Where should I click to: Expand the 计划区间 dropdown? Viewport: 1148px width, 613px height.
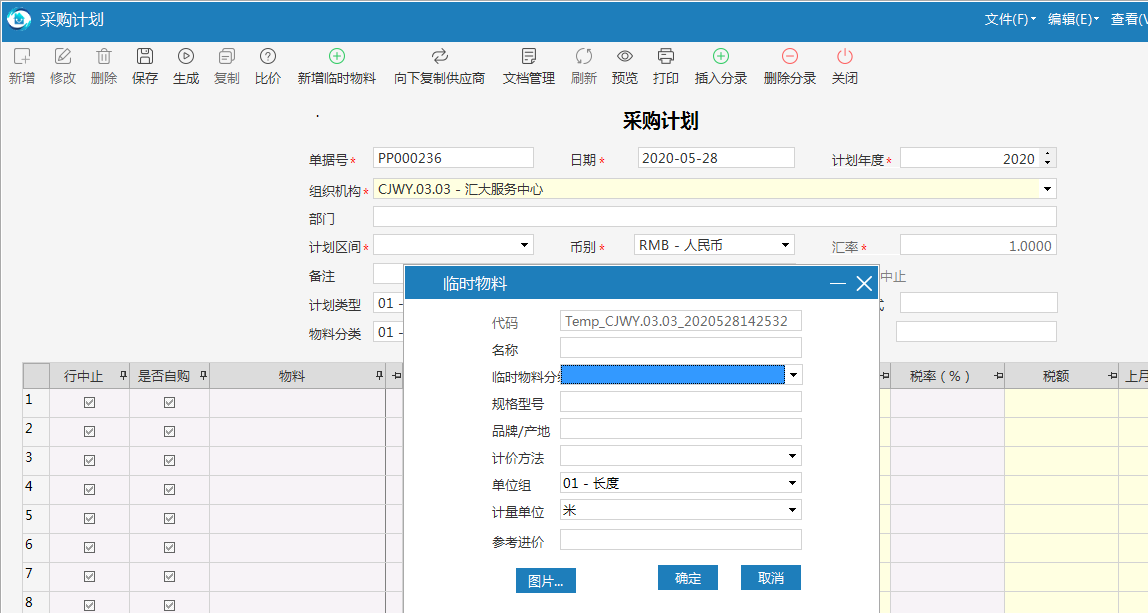pyautogui.click(x=524, y=245)
